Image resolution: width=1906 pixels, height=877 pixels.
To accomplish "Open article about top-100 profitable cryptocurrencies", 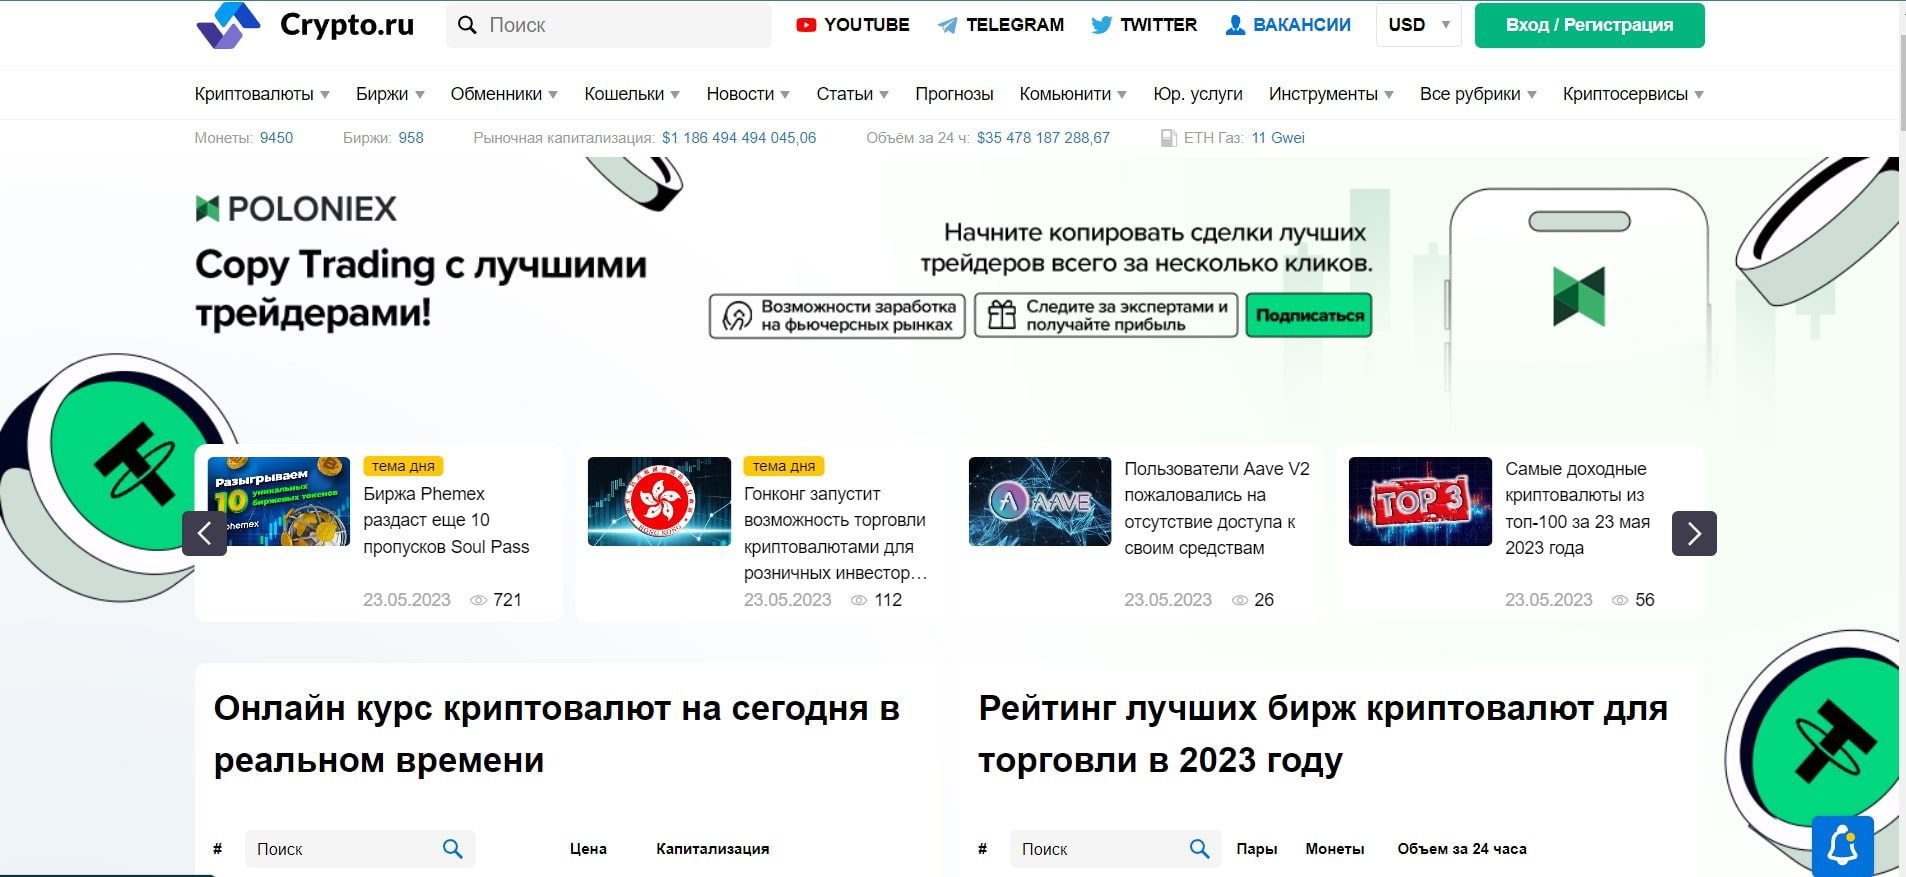I will pyautogui.click(x=1577, y=508).
